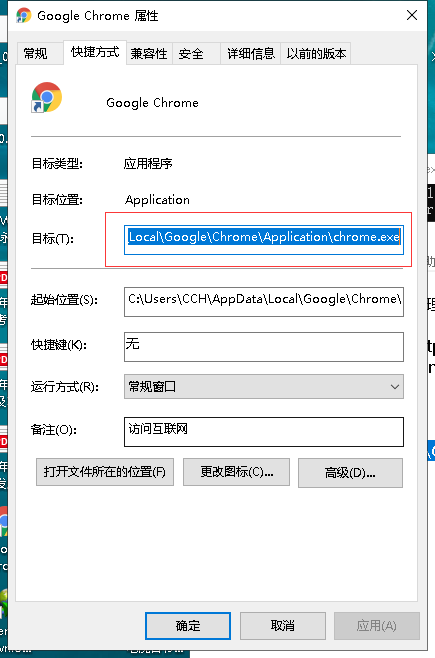435x658 pixels.
Task: Close the Google Chrome properties dialog
Action: point(412,15)
